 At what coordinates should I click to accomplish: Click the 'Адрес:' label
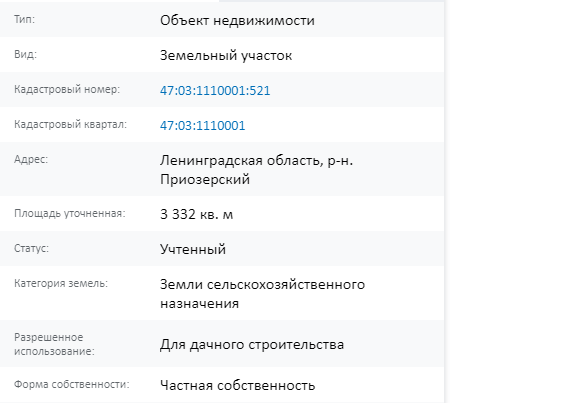tap(31, 159)
